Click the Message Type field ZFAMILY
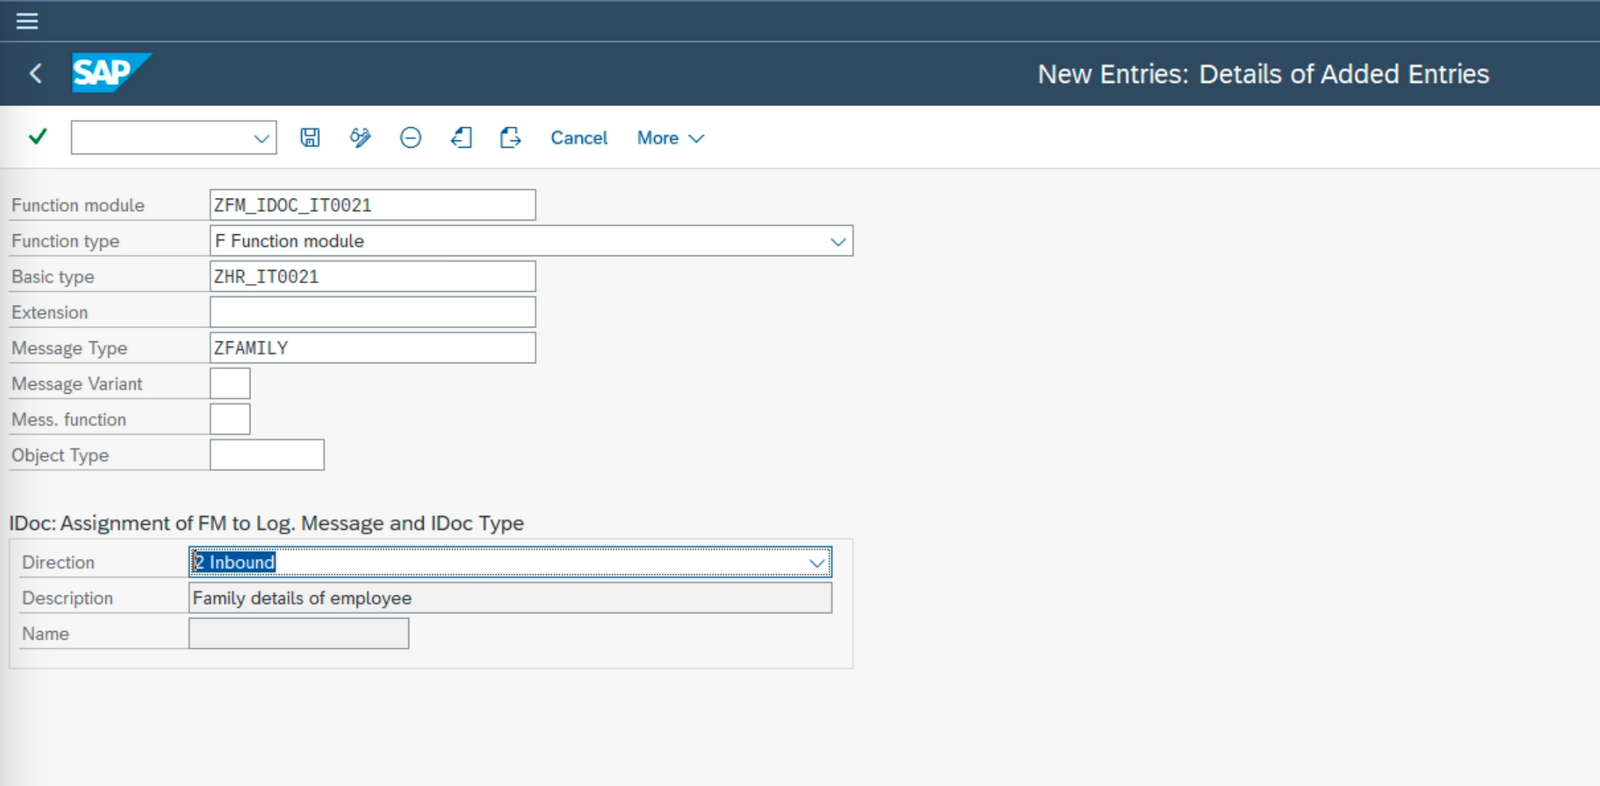 tap(373, 348)
